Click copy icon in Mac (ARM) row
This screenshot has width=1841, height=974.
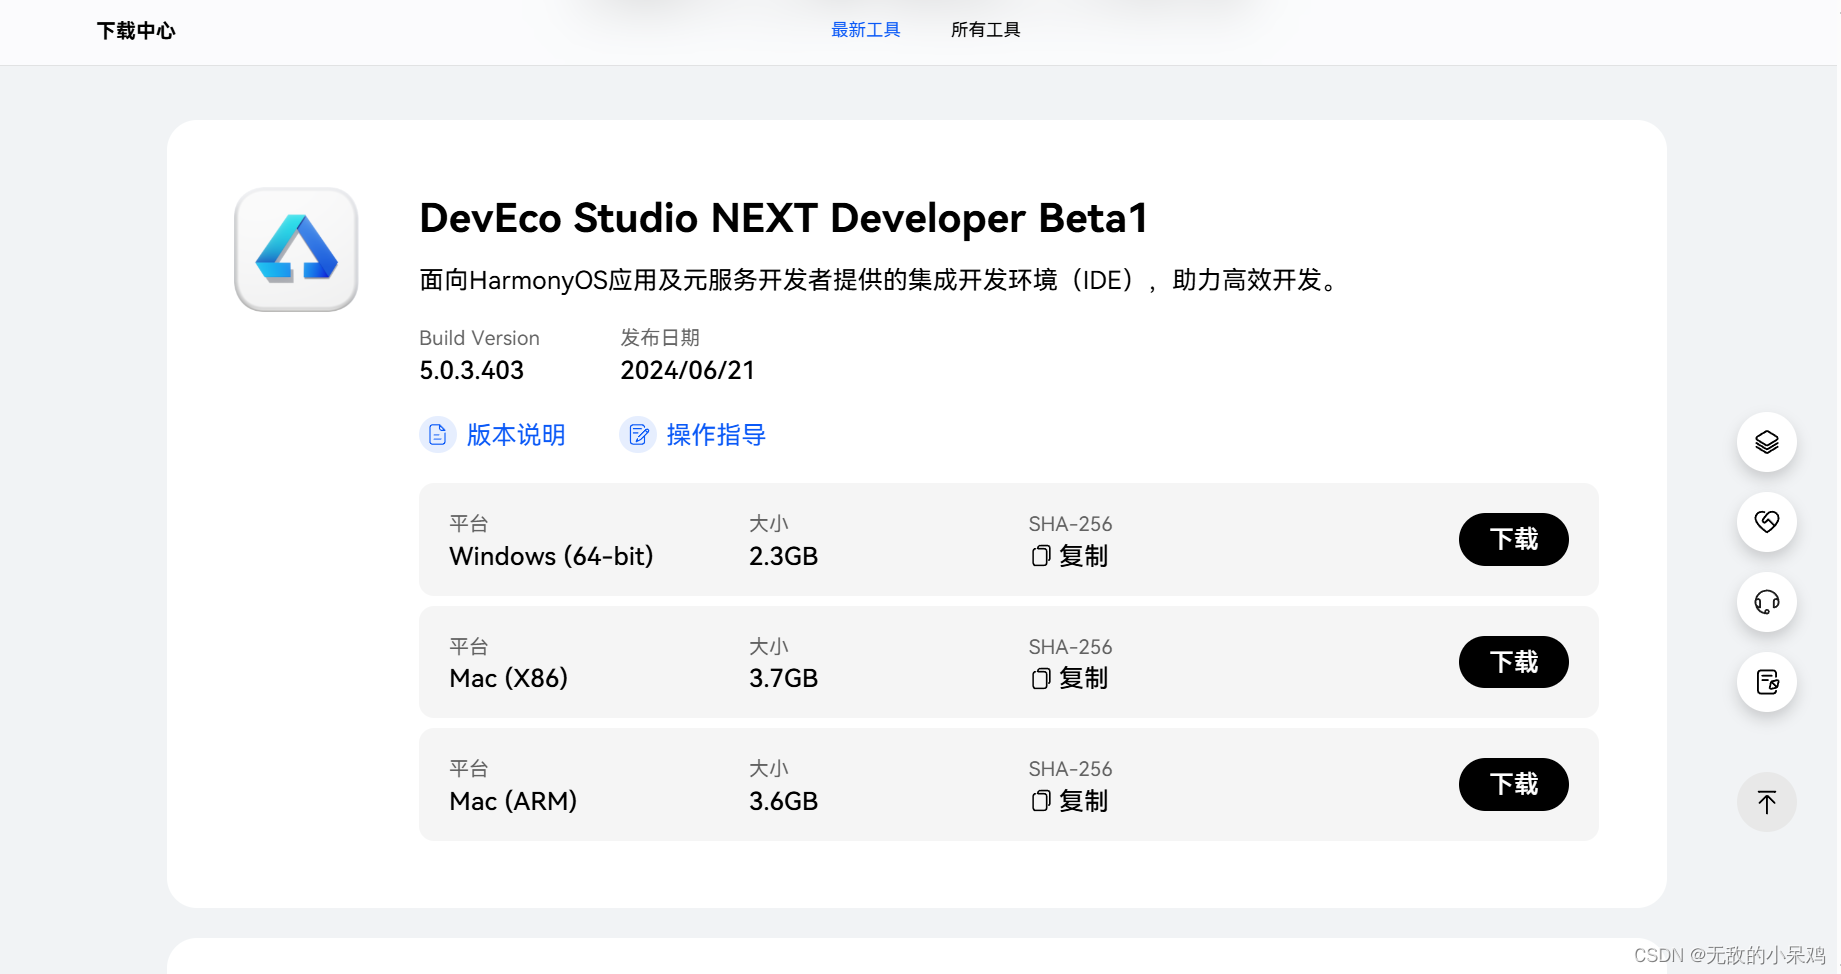(x=1041, y=801)
